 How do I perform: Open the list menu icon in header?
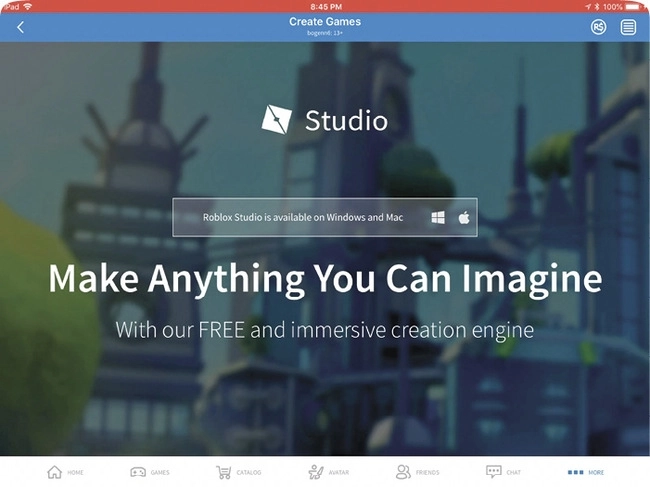click(x=628, y=27)
